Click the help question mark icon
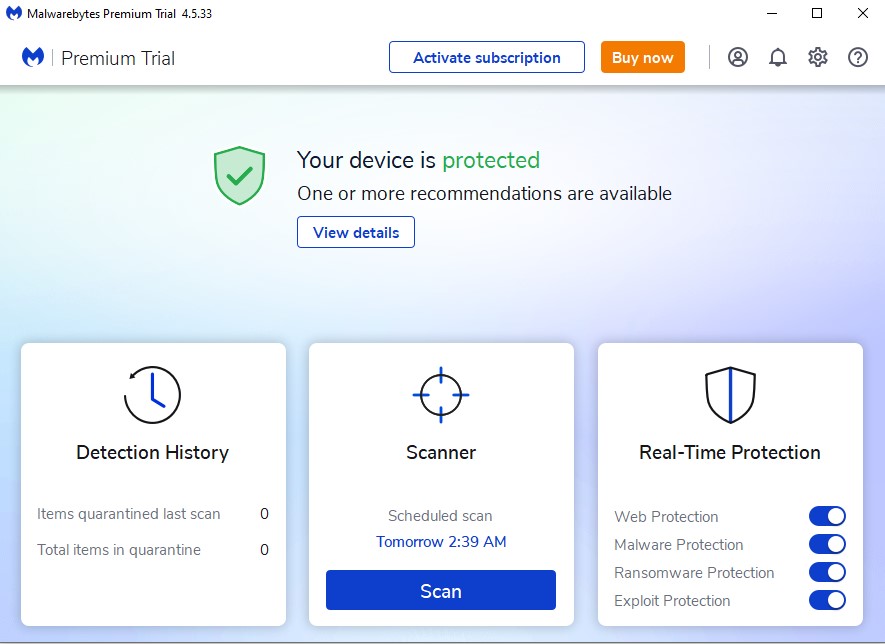This screenshot has width=885, height=644. click(858, 57)
